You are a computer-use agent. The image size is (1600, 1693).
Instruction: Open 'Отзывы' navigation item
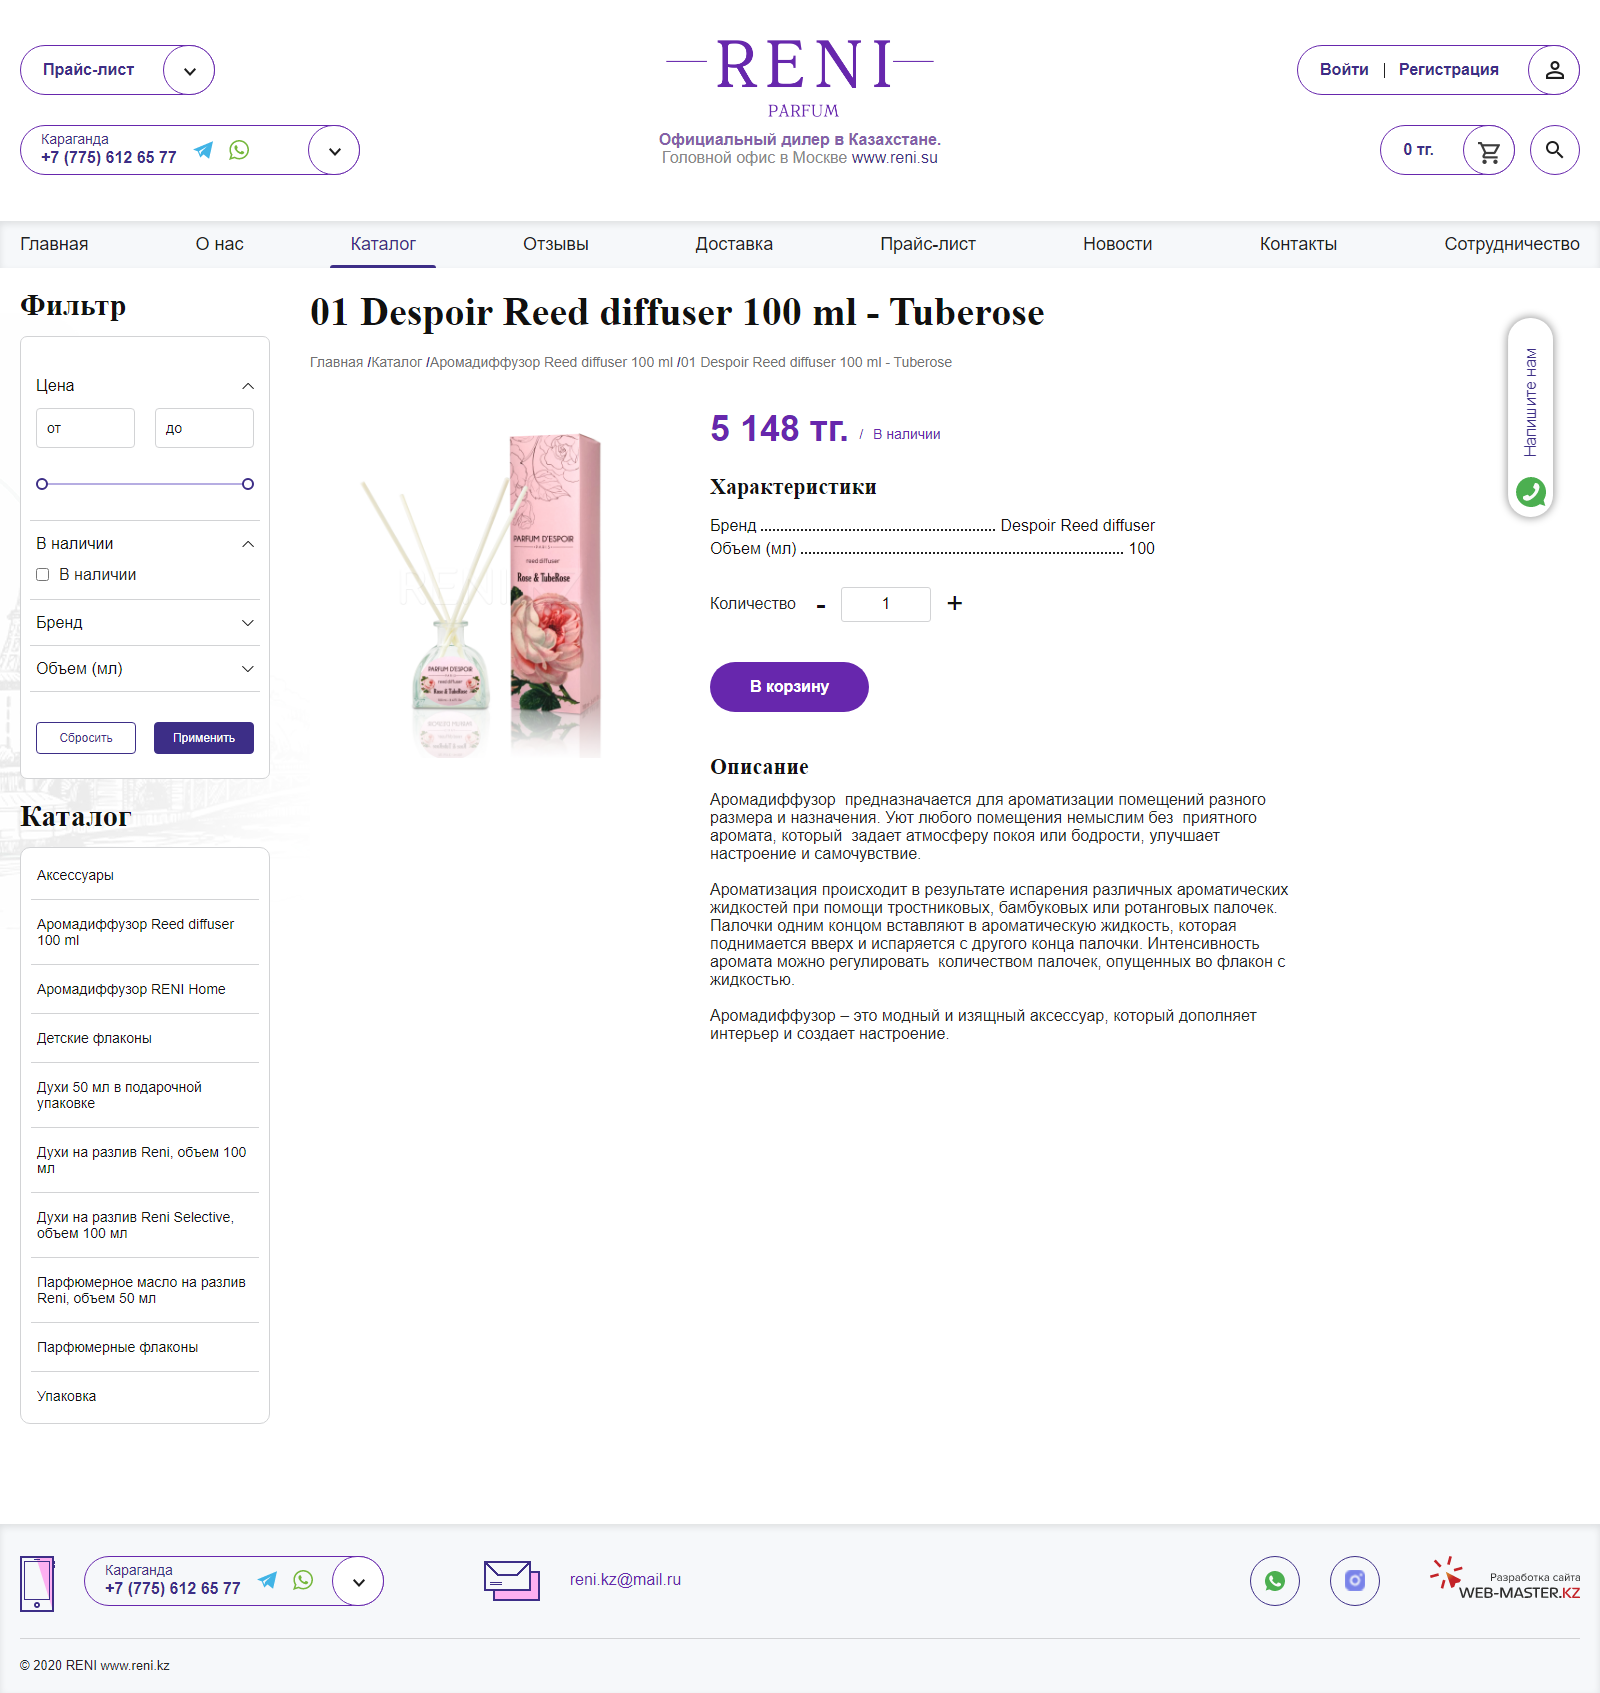click(556, 244)
